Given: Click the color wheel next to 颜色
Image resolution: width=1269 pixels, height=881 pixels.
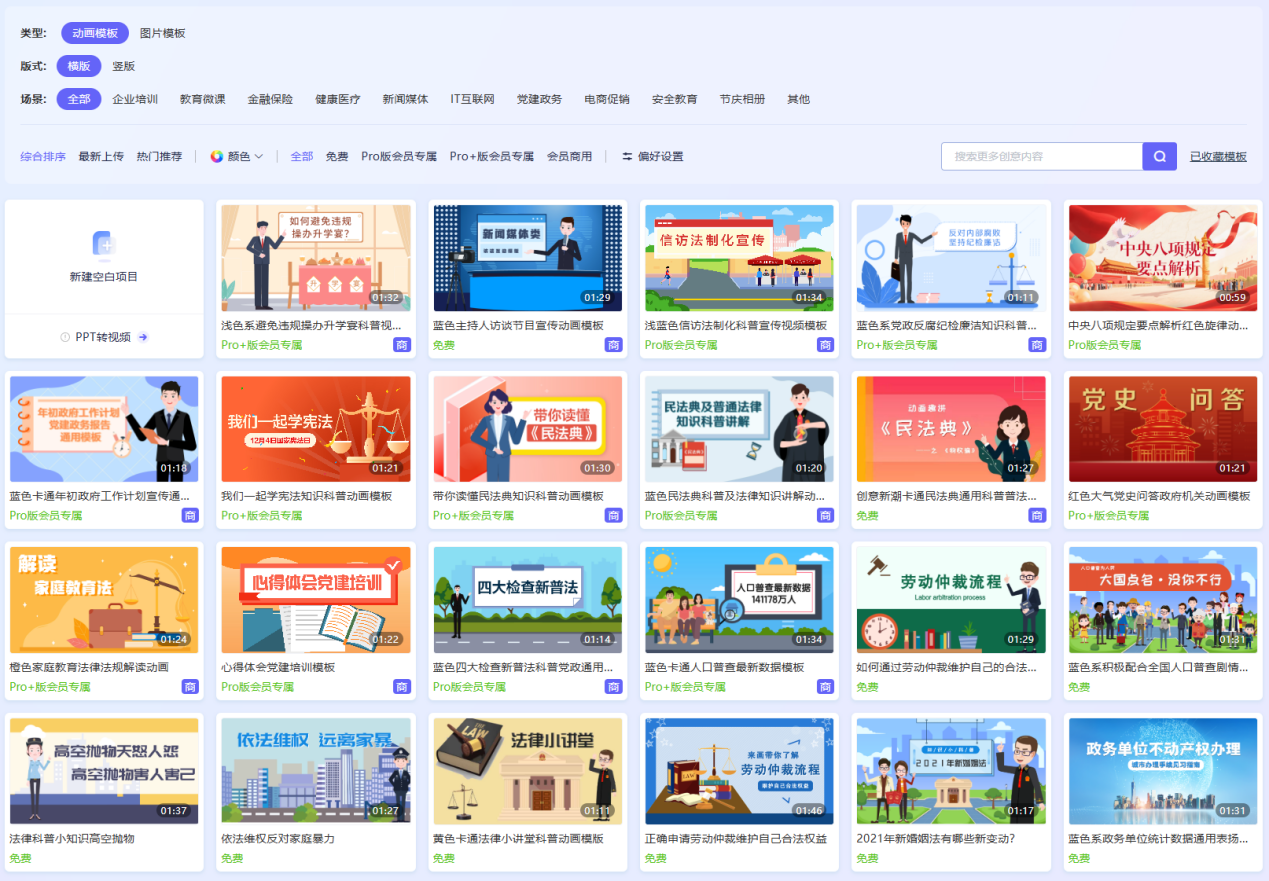Looking at the screenshot, I should pyautogui.click(x=219, y=157).
